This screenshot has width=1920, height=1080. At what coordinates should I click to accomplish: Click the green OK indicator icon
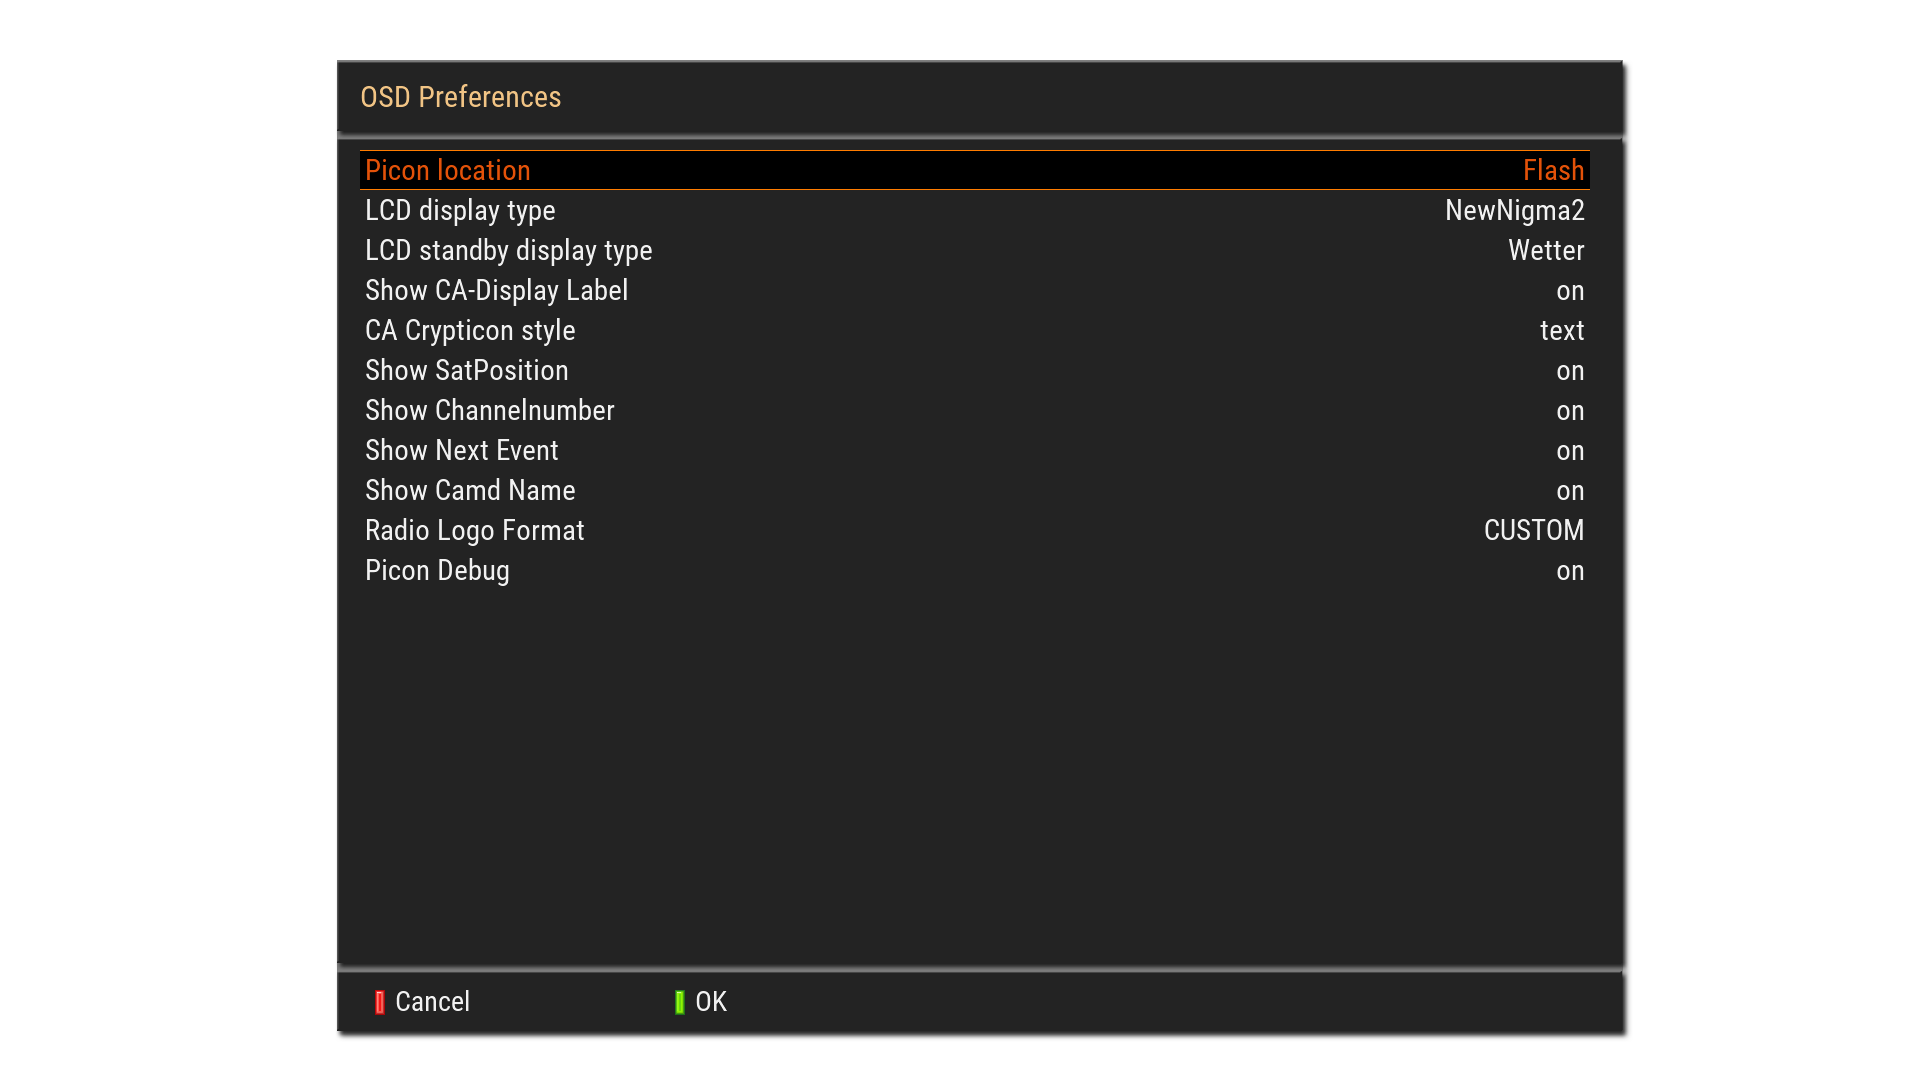[680, 1002]
